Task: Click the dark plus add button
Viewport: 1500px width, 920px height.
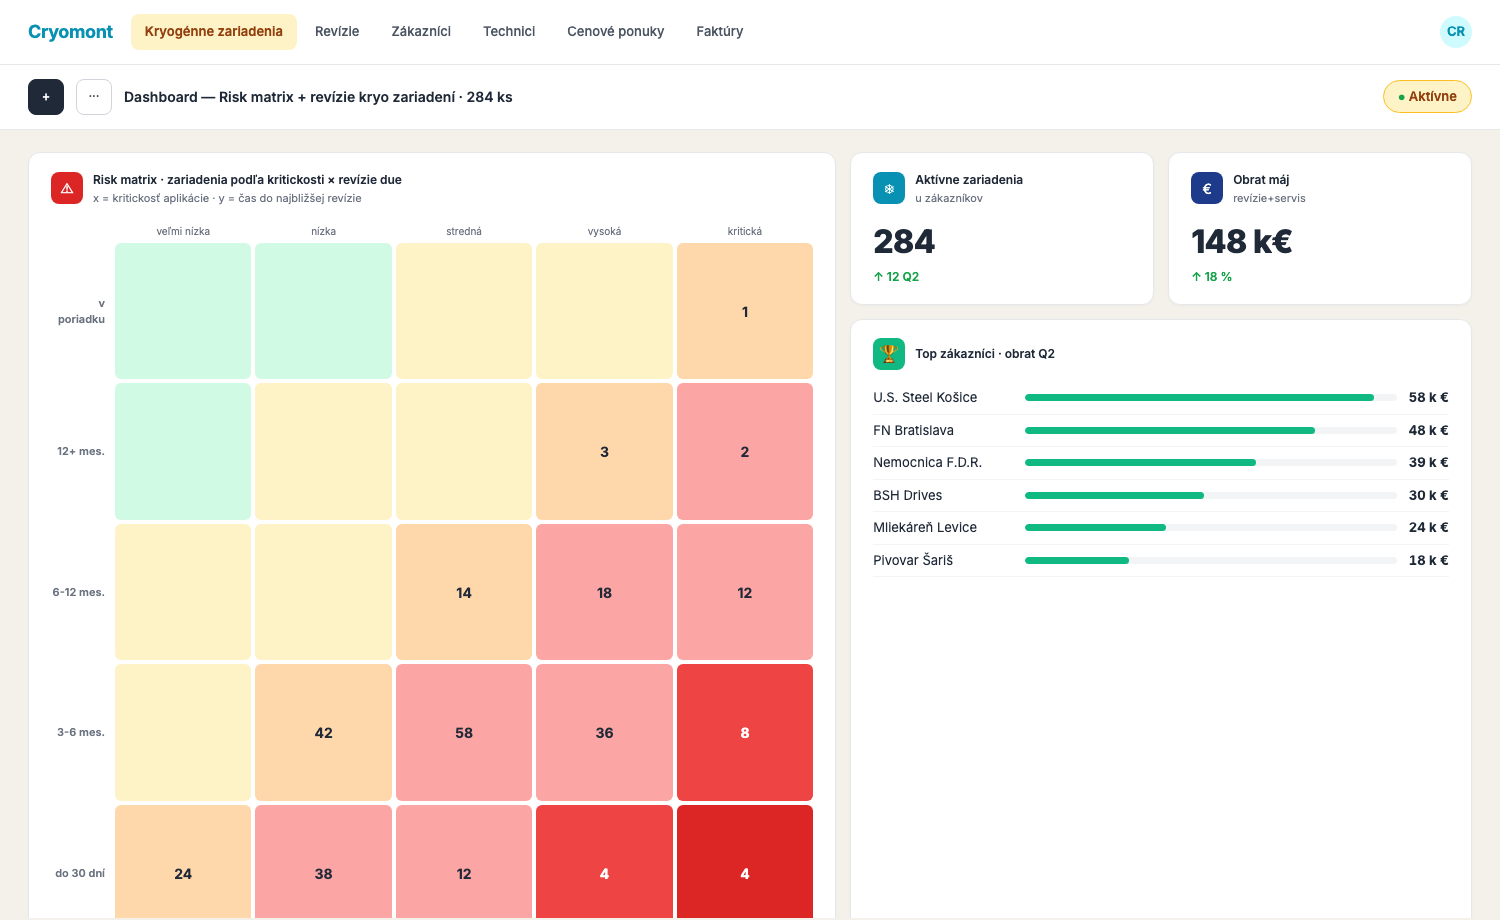Action: coord(46,97)
